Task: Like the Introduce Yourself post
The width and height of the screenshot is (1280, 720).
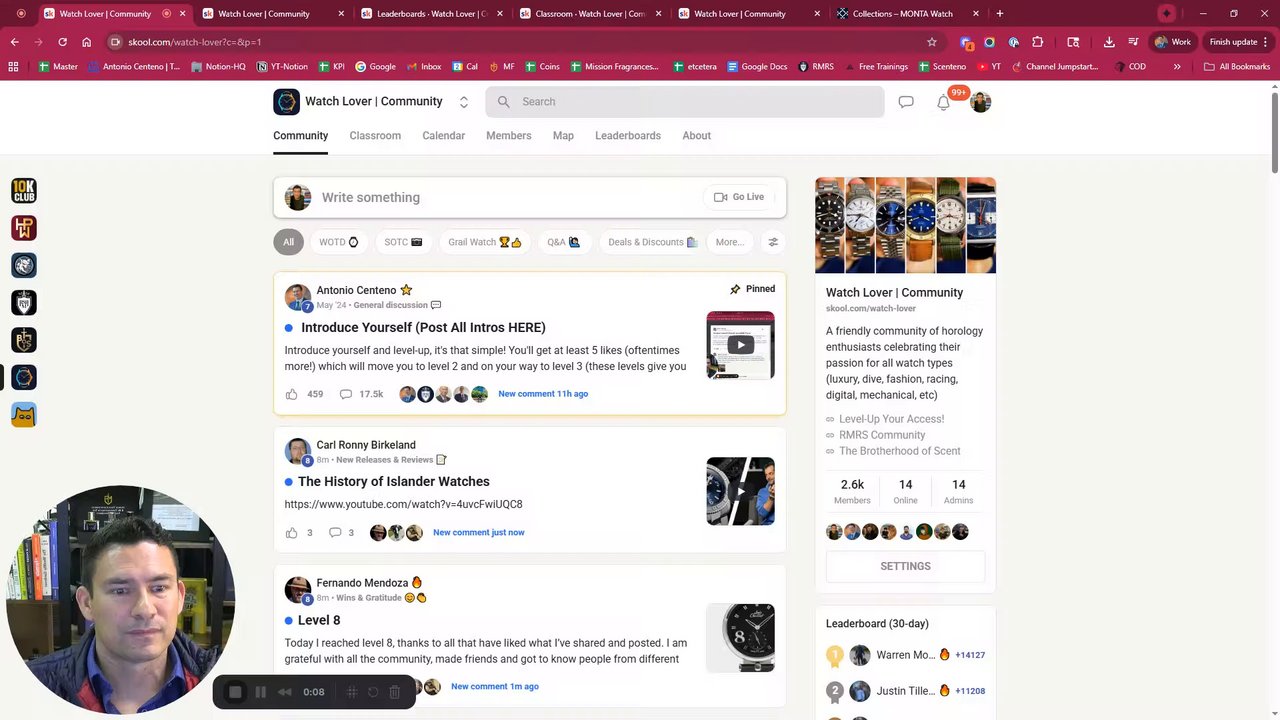Action: (292, 394)
